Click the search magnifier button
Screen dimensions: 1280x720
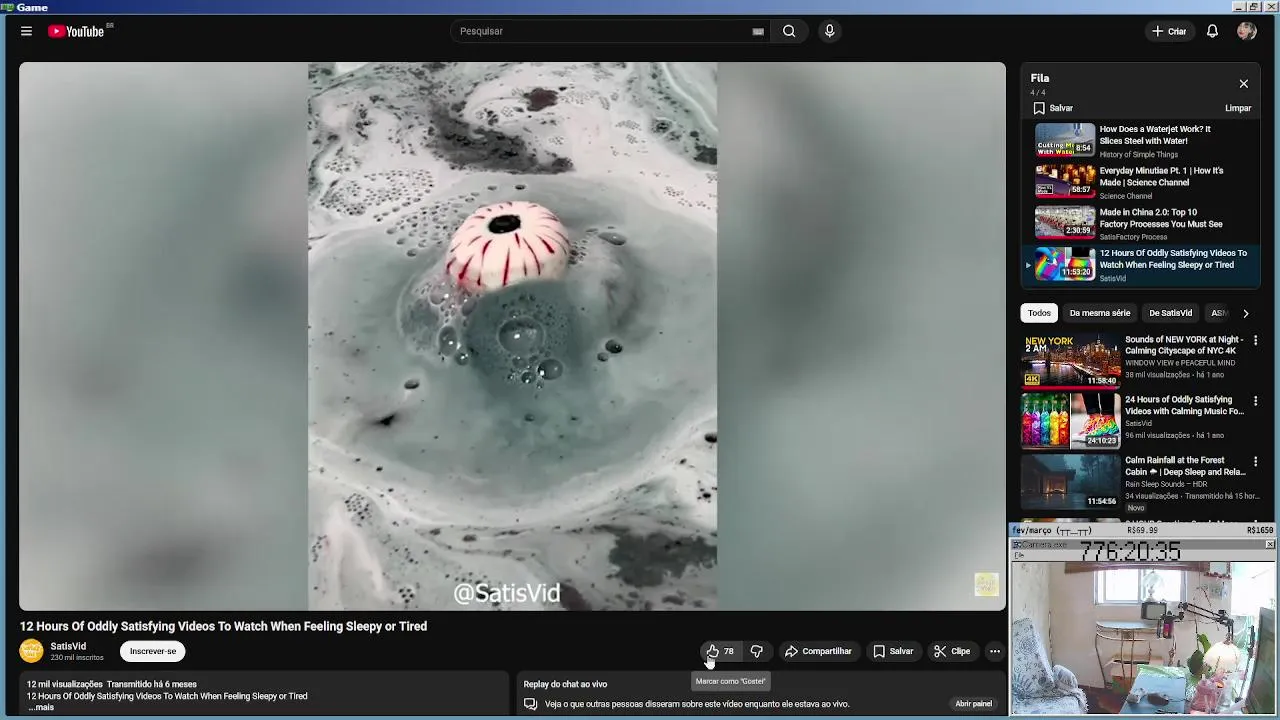pos(789,31)
